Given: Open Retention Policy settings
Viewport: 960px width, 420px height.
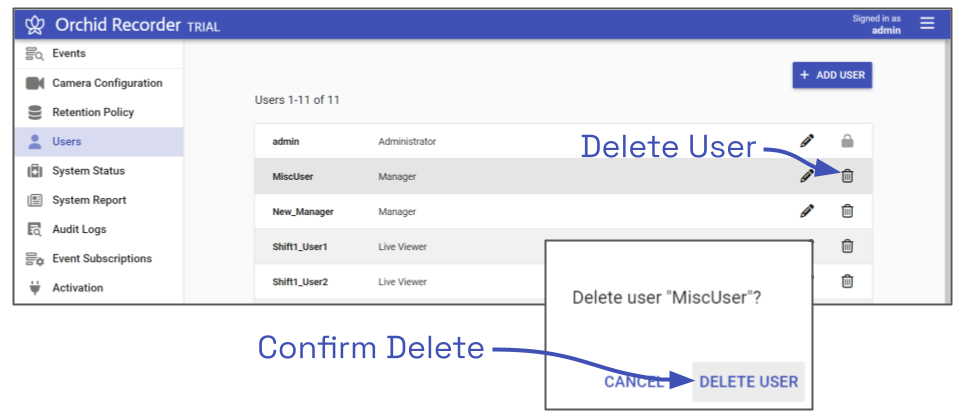Looking at the screenshot, I should click(x=92, y=112).
